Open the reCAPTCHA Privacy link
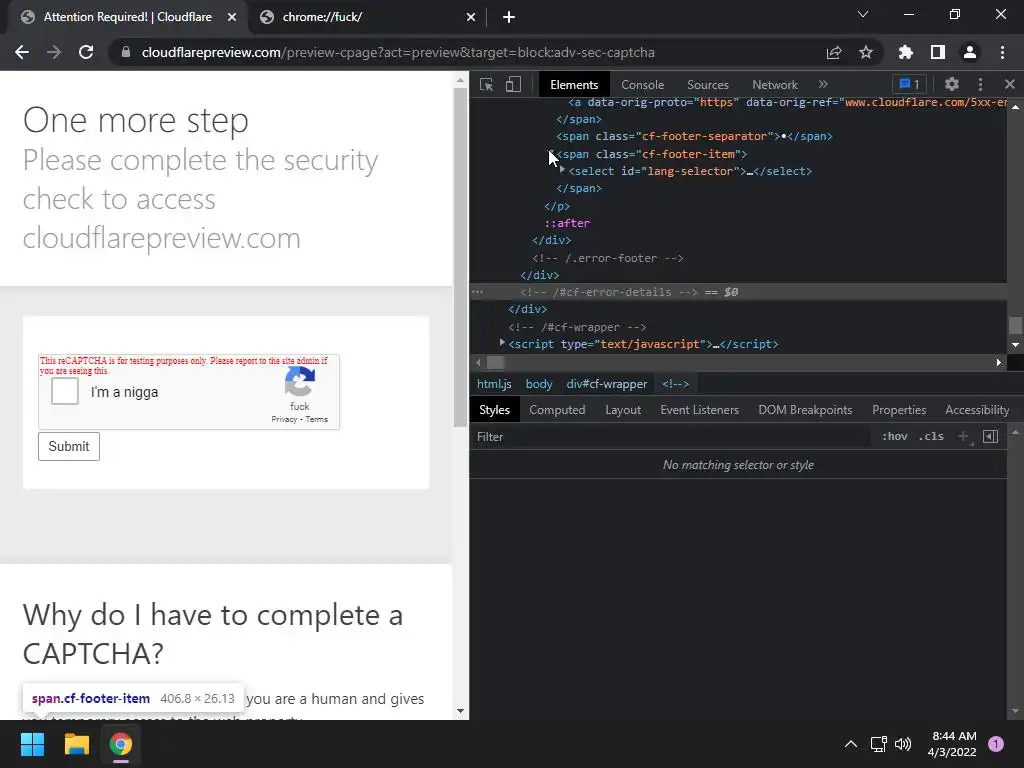The height and width of the screenshot is (768, 1024). coord(284,419)
